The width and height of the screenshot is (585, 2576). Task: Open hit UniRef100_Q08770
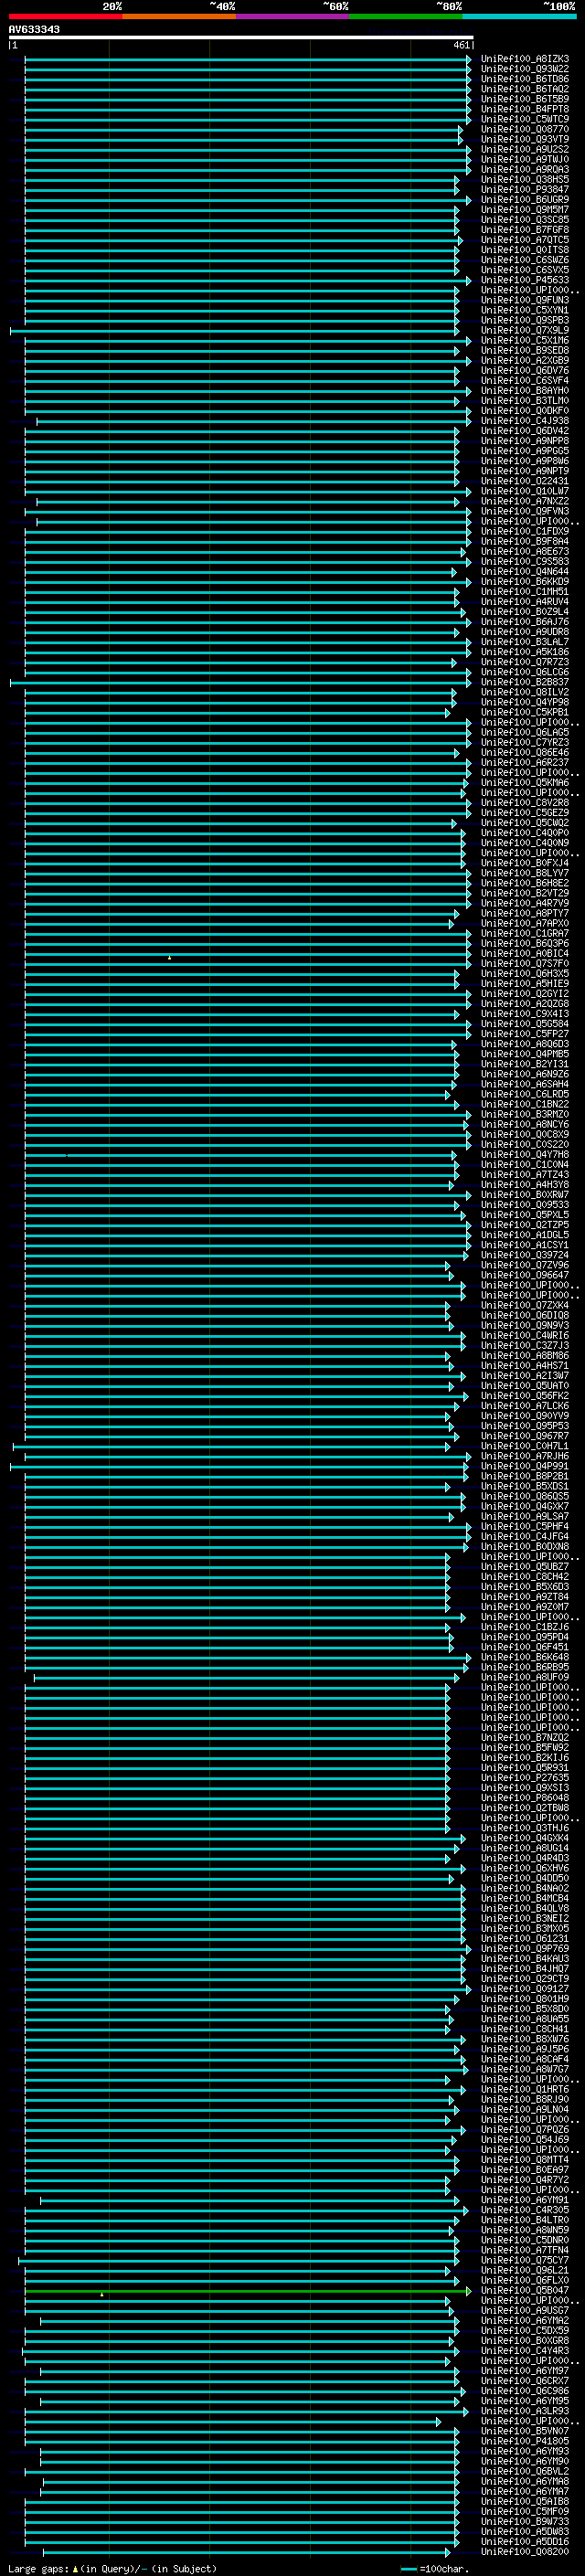tap(525, 129)
